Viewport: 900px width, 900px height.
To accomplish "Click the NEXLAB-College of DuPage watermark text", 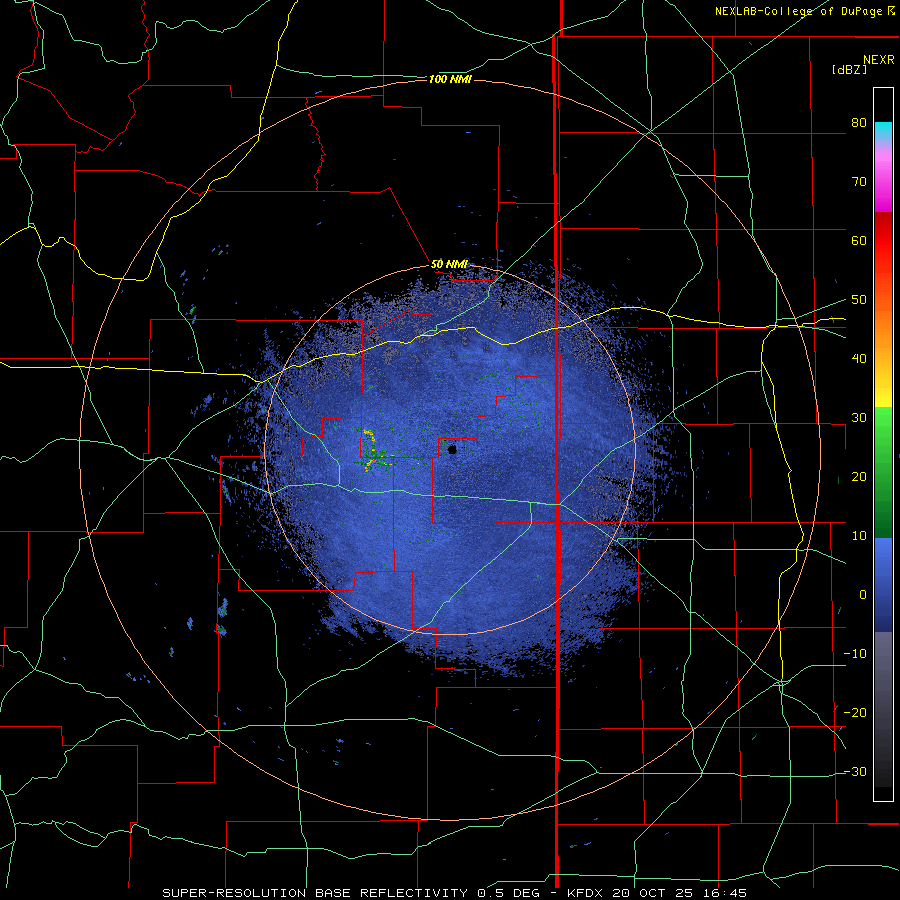I will pos(804,11).
